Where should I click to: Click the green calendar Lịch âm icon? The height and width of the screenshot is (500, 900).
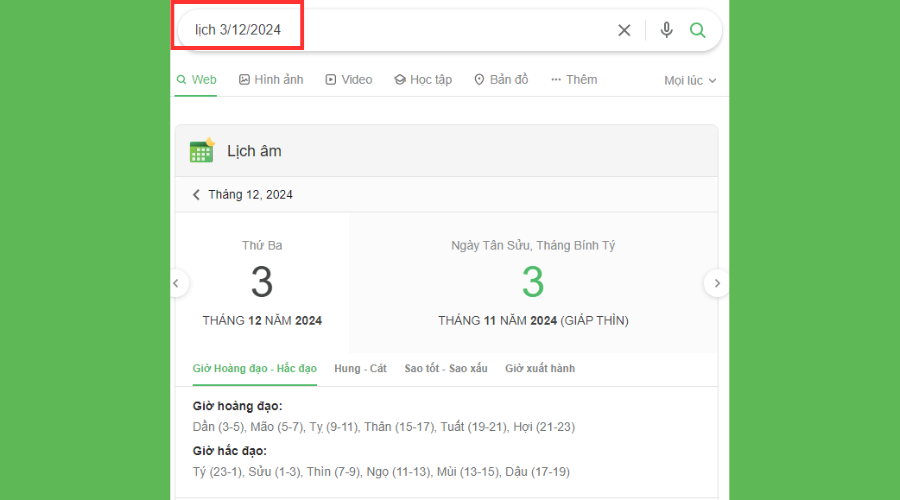202,151
